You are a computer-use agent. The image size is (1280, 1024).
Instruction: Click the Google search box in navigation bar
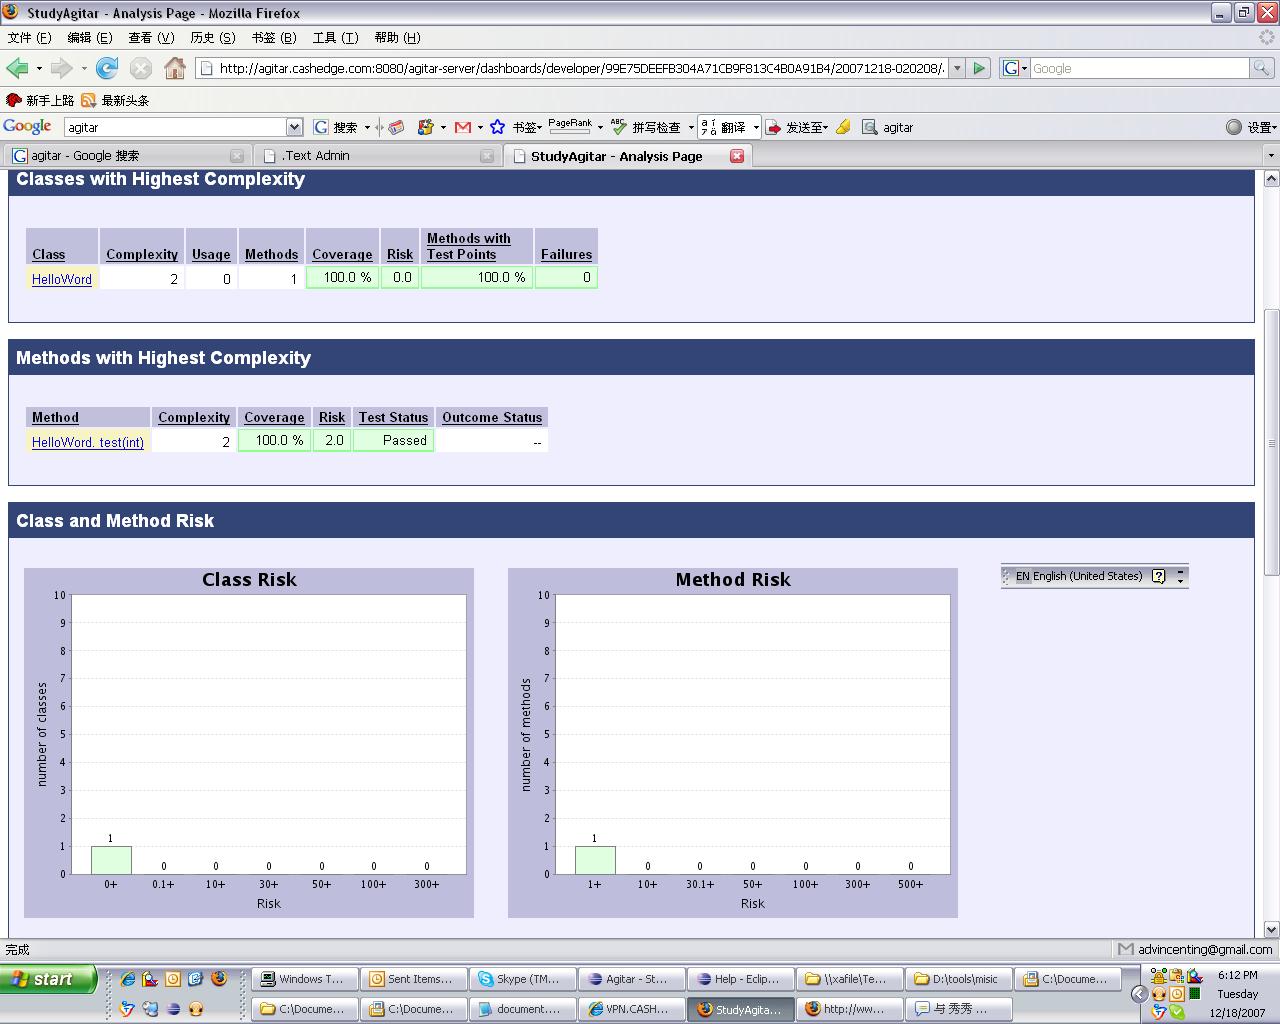(x=1139, y=68)
